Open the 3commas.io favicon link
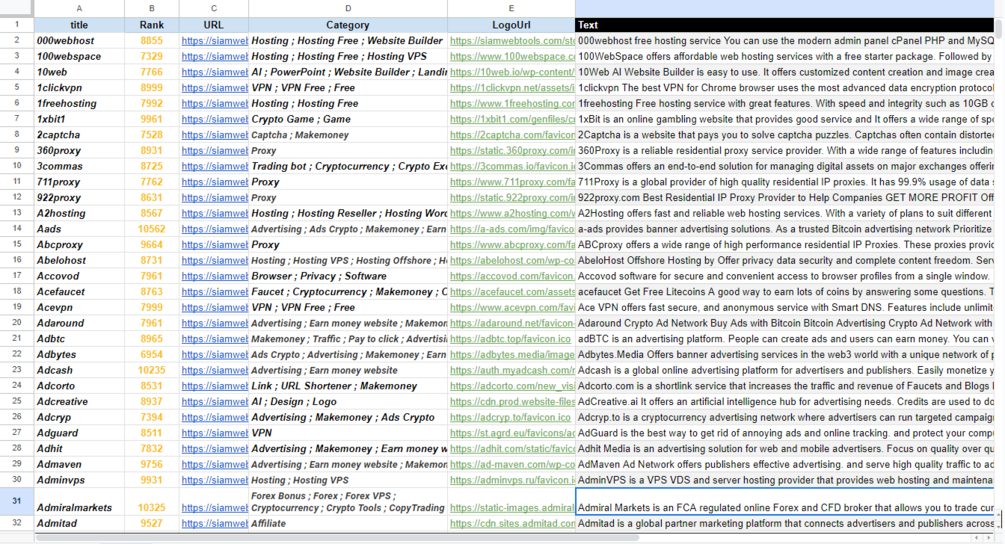 pyautogui.click(x=512, y=166)
